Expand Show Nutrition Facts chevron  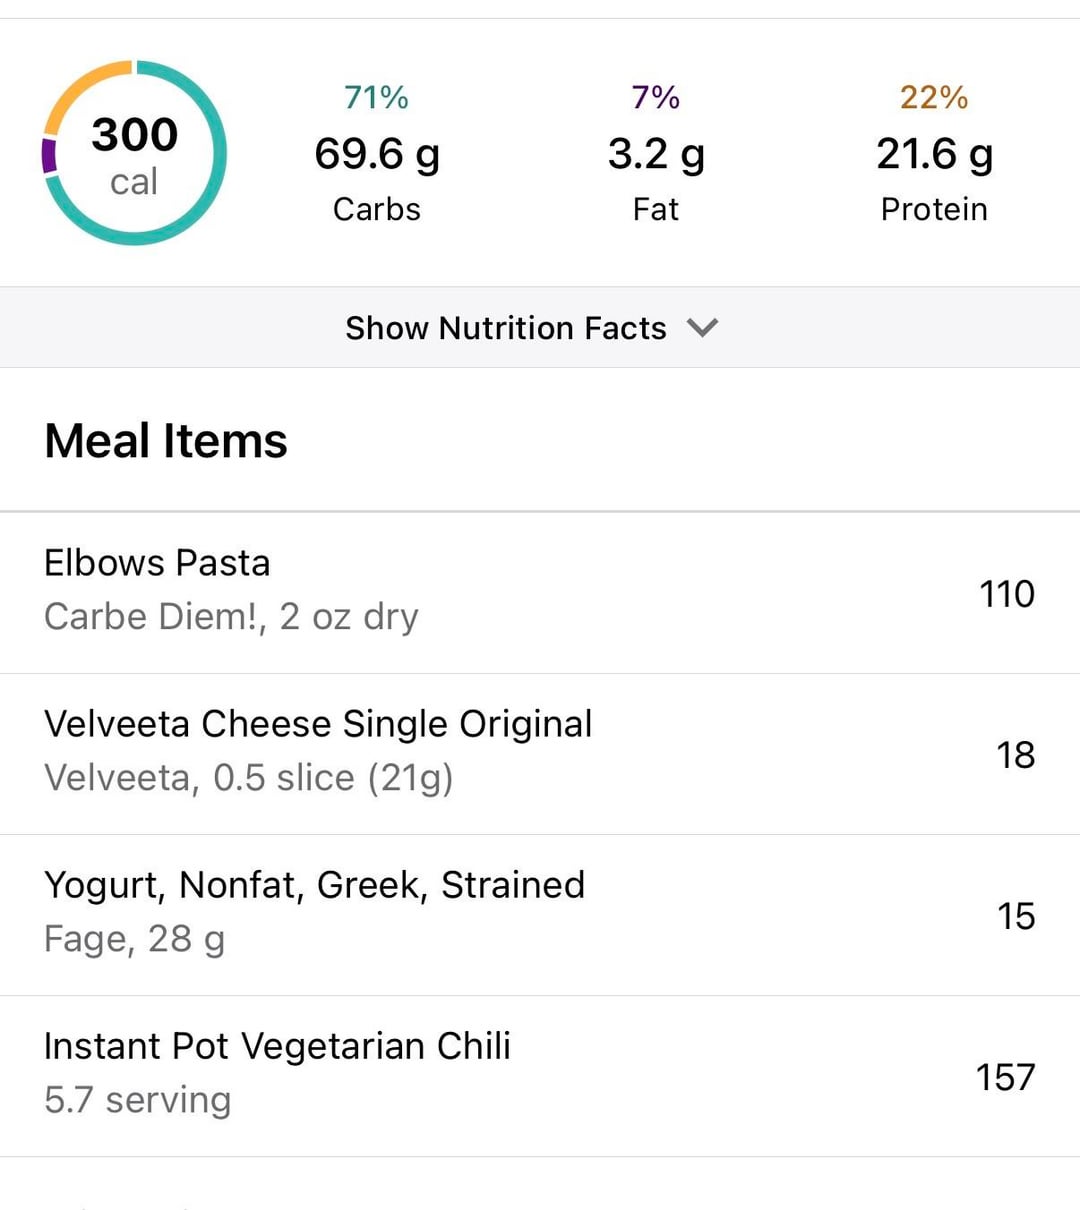tap(703, 328)
